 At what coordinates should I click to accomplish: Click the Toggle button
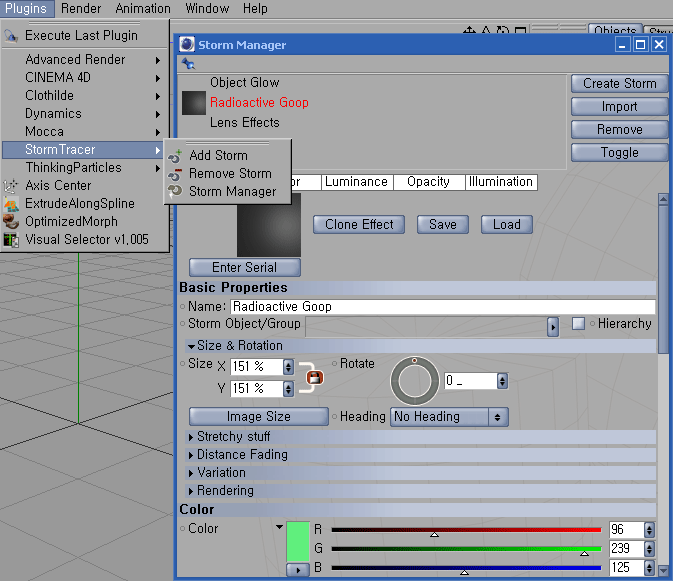click(619, 153)
